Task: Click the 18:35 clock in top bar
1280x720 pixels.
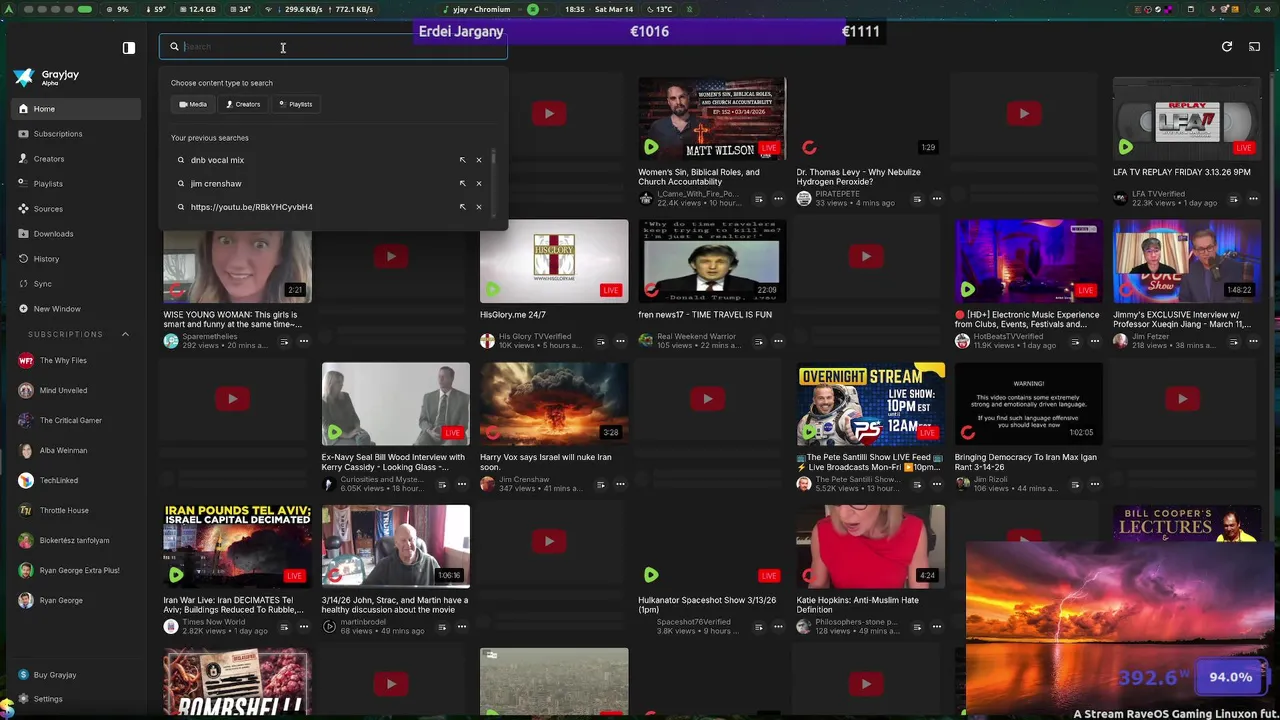Action: (x=574, y=9)
